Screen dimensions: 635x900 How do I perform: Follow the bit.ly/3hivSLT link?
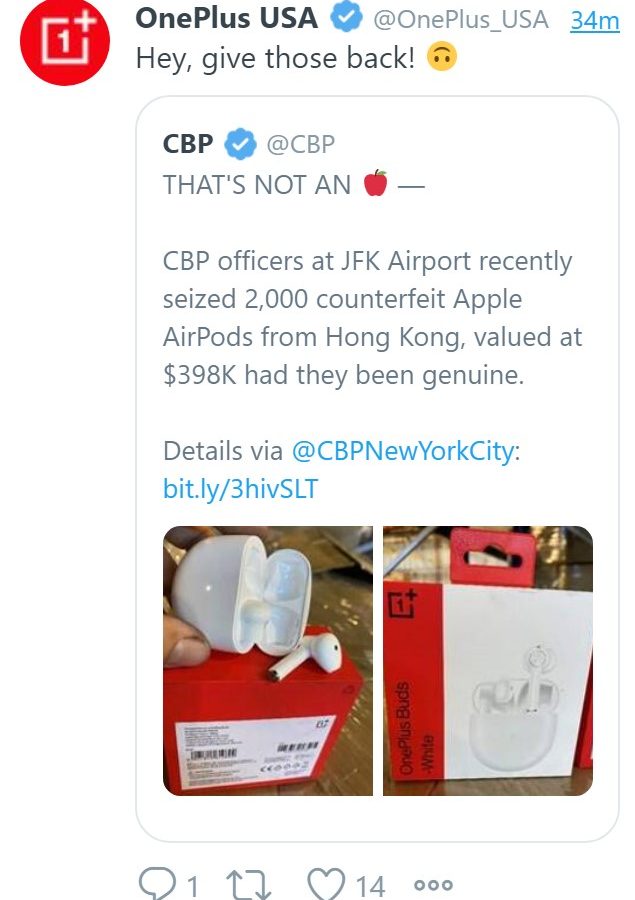point(240,488)
